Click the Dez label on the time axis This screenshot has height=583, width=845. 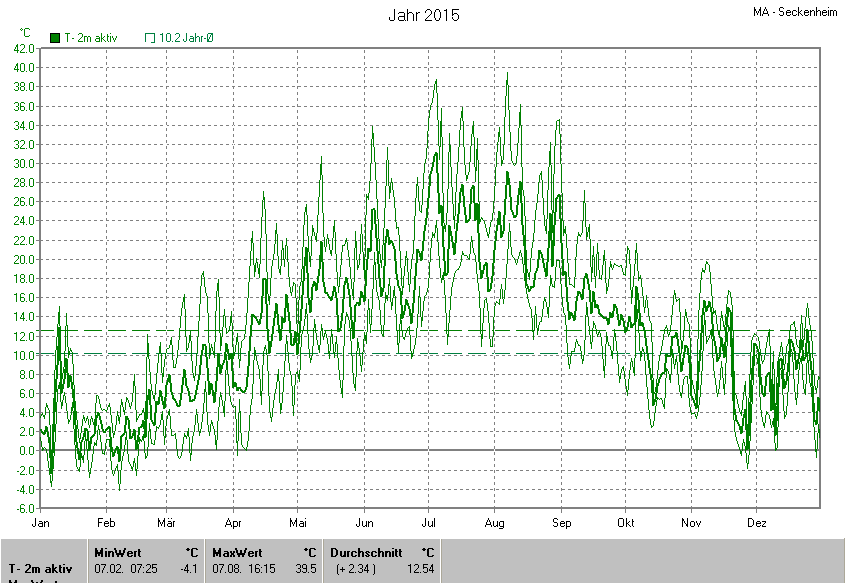coord(756,523)
